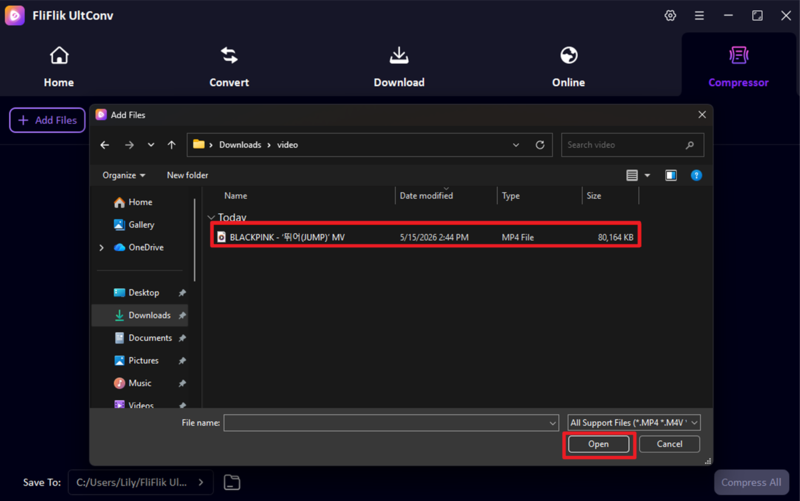Expand the address bar history dropdown
Image resolution: width=800 pixels, height=501 pixels.
516,145
